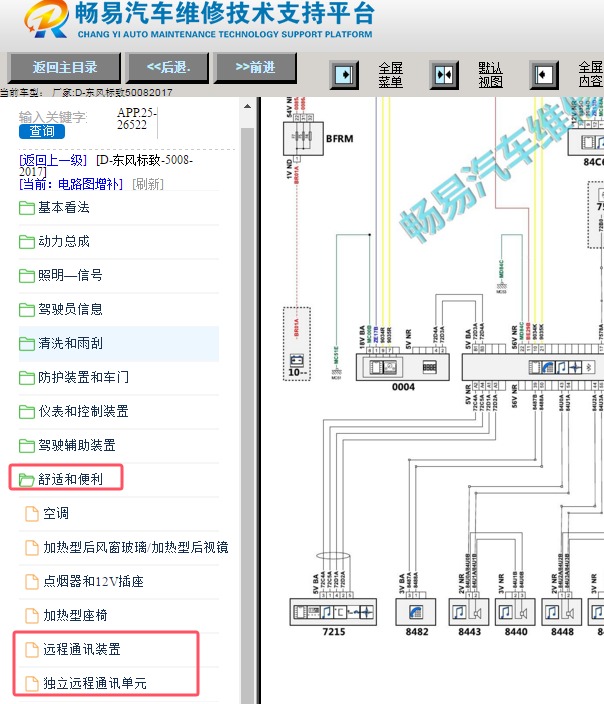This screenshot has height=704, width=604.
Task: Click 刷新 link
Action: (148, 184)
